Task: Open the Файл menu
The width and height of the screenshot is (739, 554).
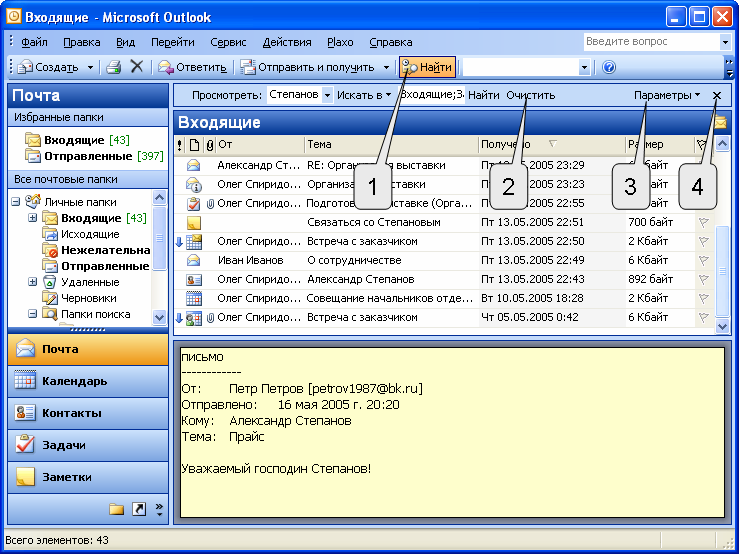Action: 34,42
